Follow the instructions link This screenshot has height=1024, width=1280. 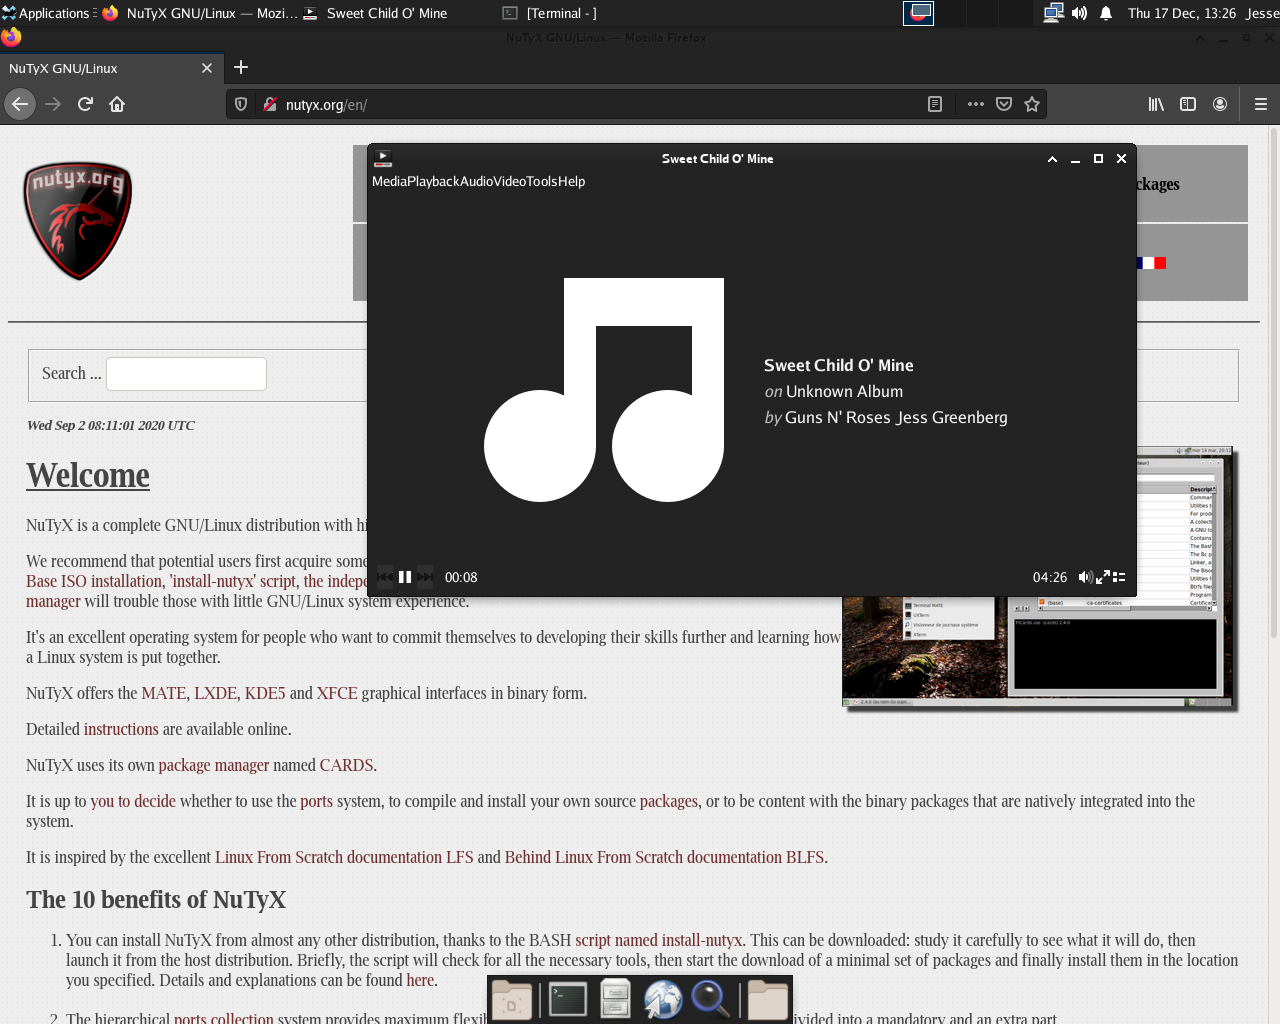point(121,729)
